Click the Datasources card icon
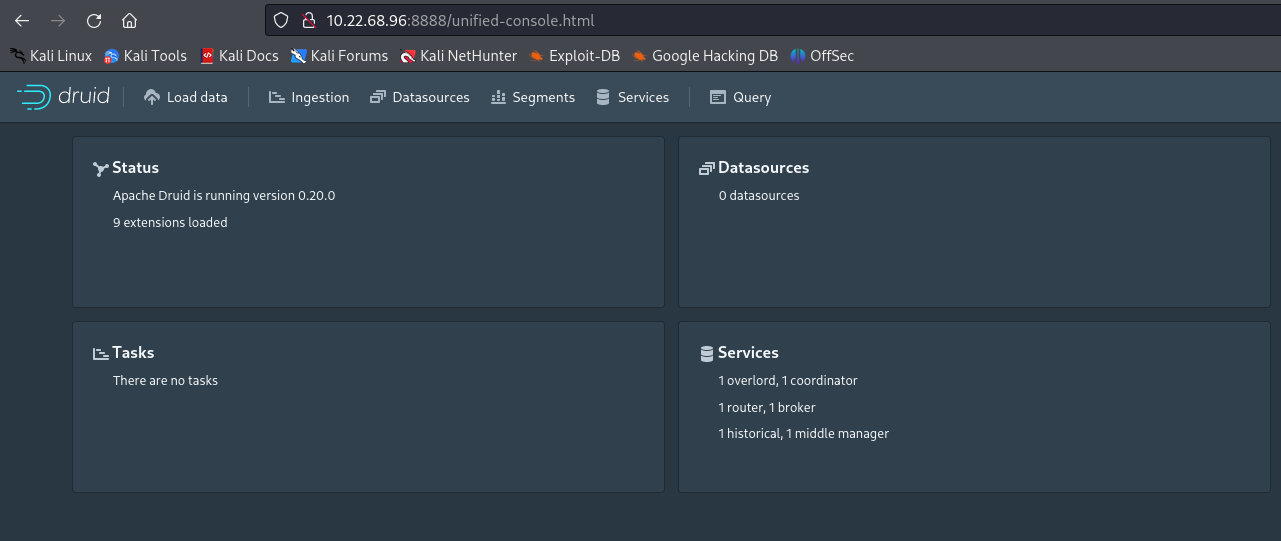 point(706,169)
